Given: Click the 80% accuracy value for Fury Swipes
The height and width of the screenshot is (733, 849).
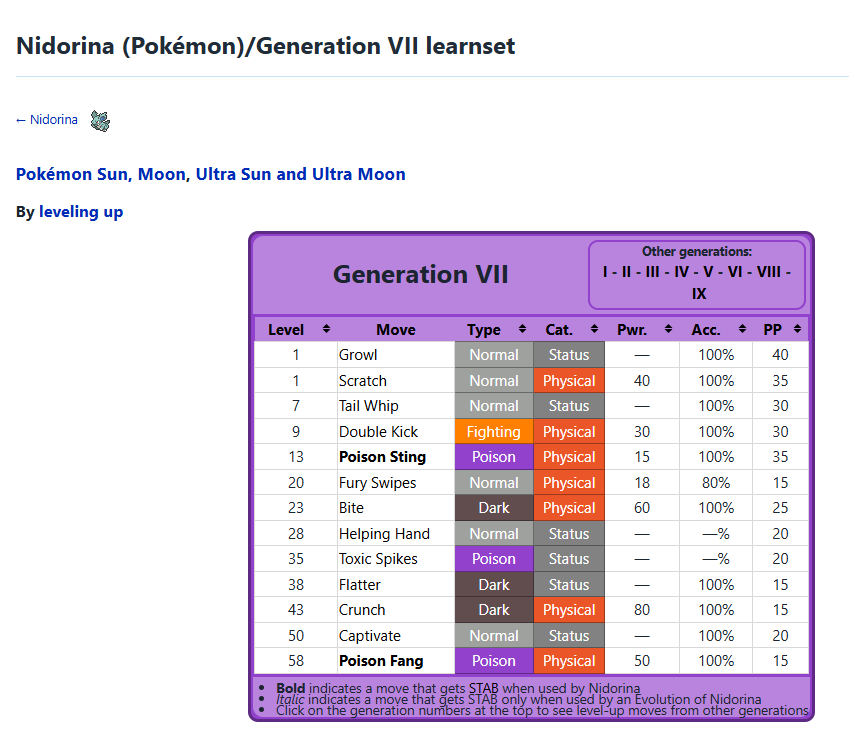Looking at the screenshot, I should click(x=716, y=483).
